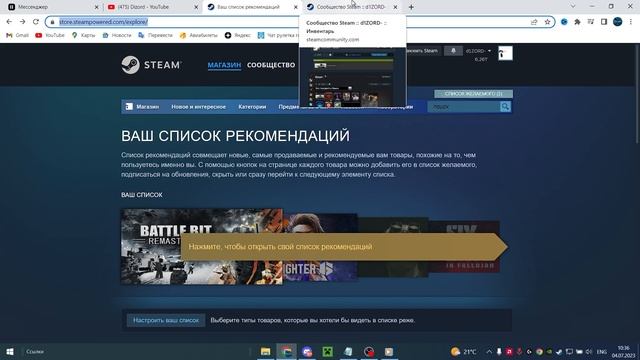Open the Minecraft taskbar icon
Viewport: 640px width, 360px height.
[x=327, y=351]
